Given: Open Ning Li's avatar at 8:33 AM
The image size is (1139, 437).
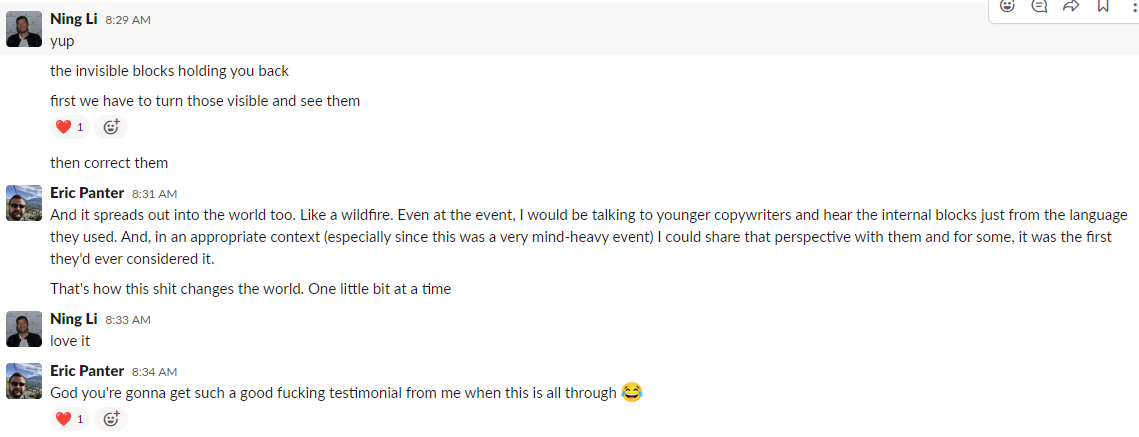Looking at the screenshot, I should tap(24, 329).
